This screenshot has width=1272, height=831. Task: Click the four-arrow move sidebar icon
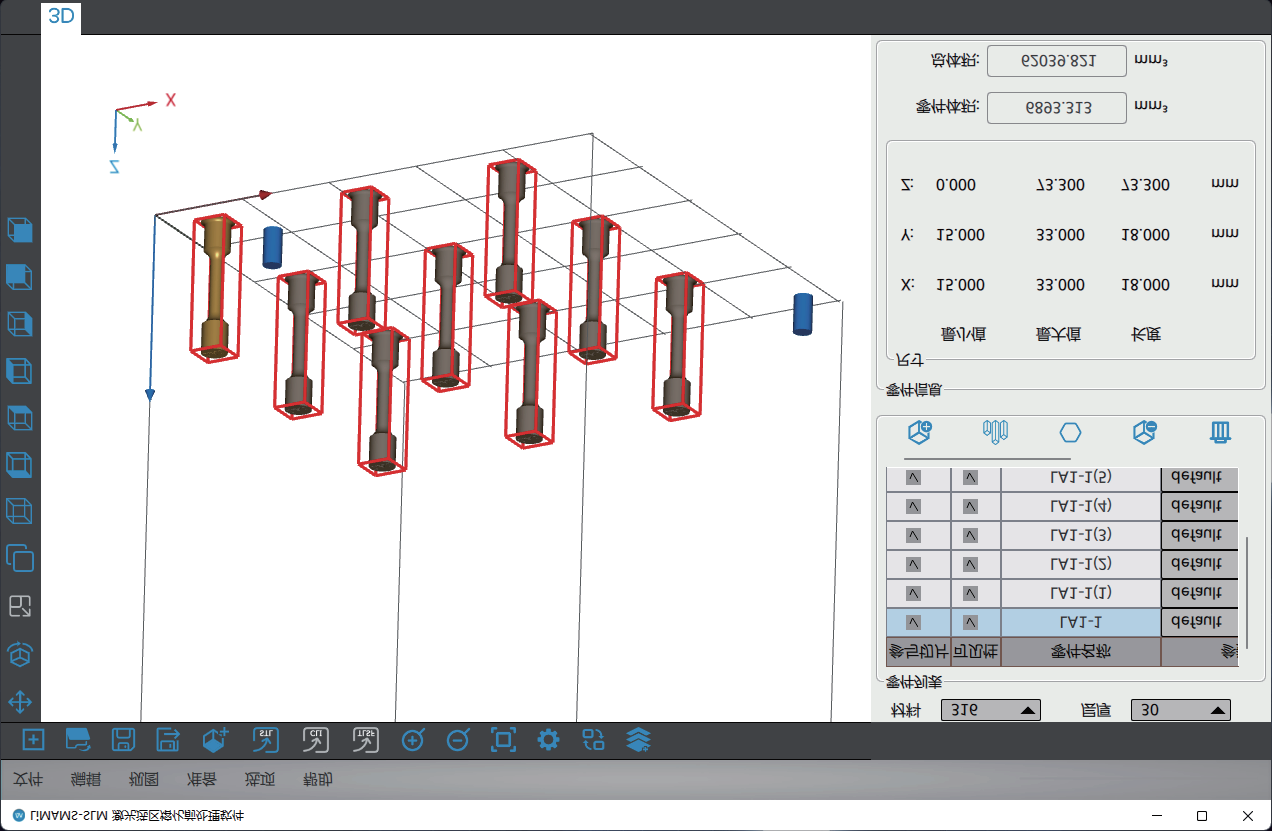click(x=20, y=701)
